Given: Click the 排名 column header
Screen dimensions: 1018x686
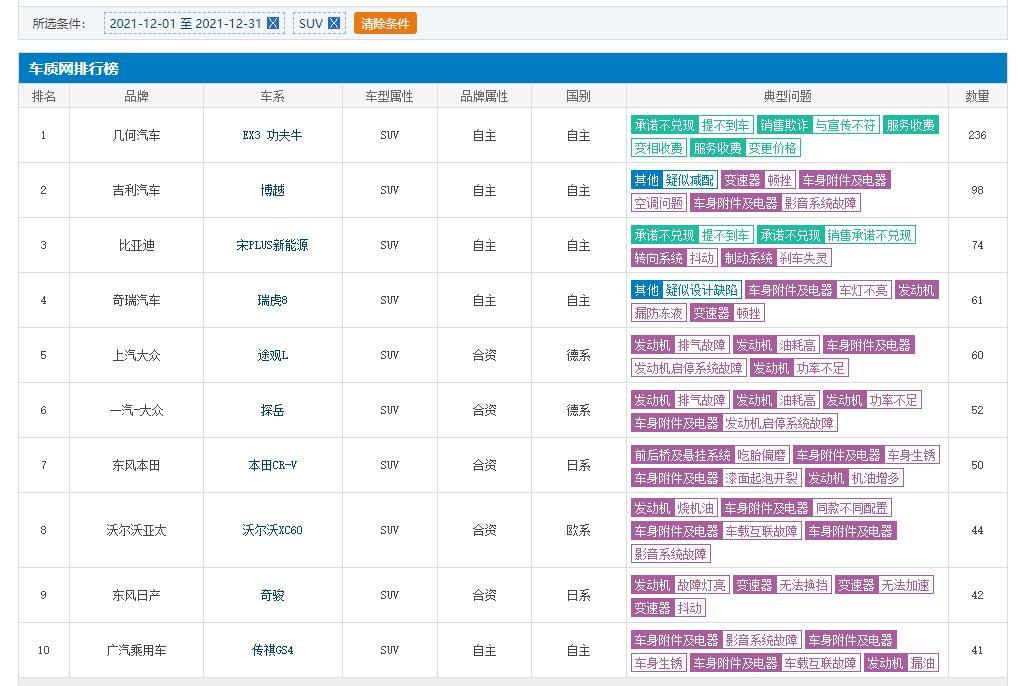Looking at the screenshot, I should [x=43, y=96].
